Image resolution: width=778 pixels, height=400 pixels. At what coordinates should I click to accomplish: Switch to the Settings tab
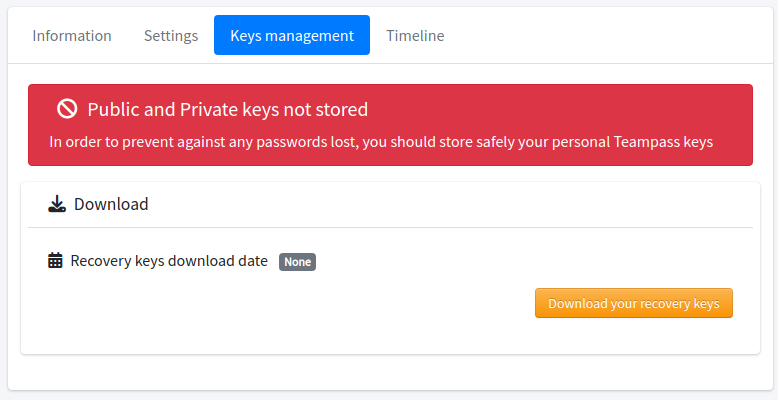(x=171, y=36)
